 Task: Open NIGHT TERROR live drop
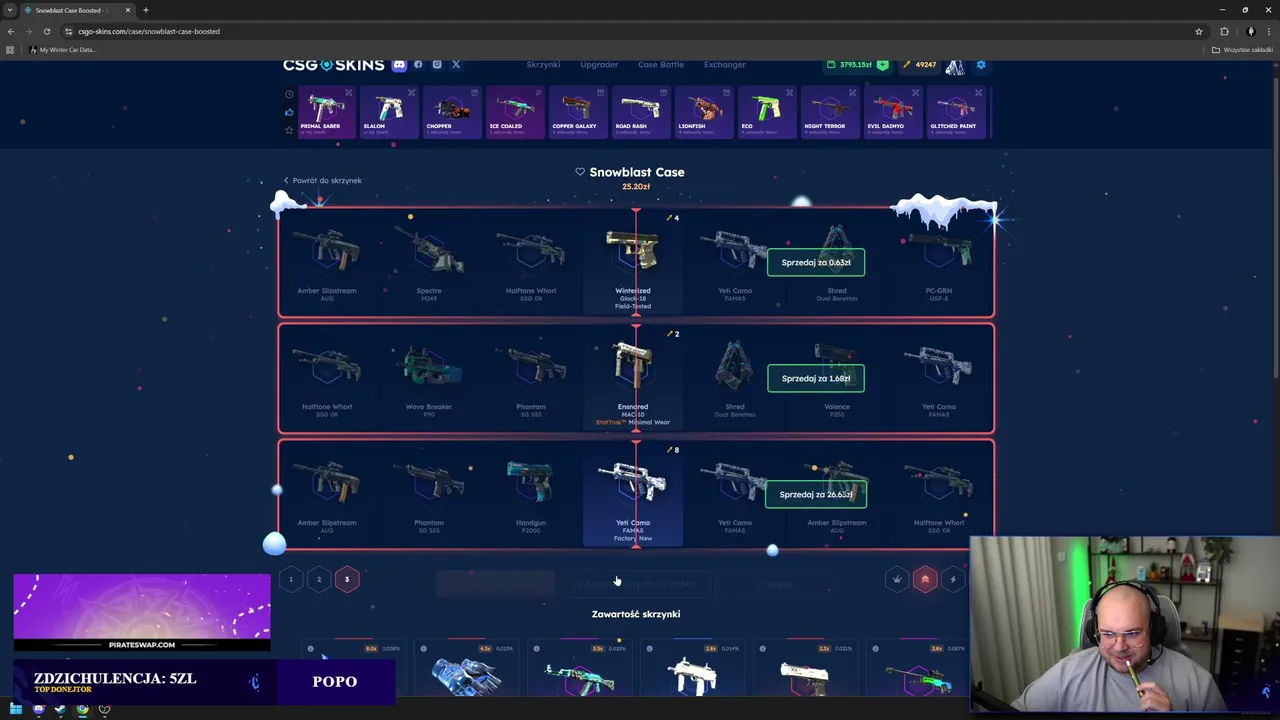(x=830, y=113)
